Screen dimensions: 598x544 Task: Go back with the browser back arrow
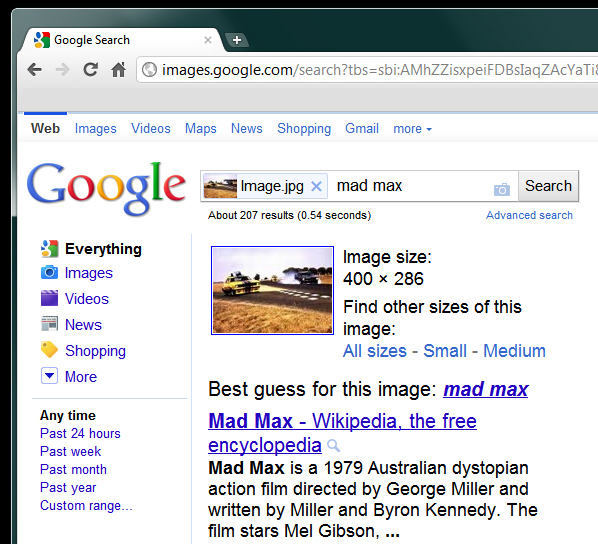pyautogui.click(x=35, y=69)
